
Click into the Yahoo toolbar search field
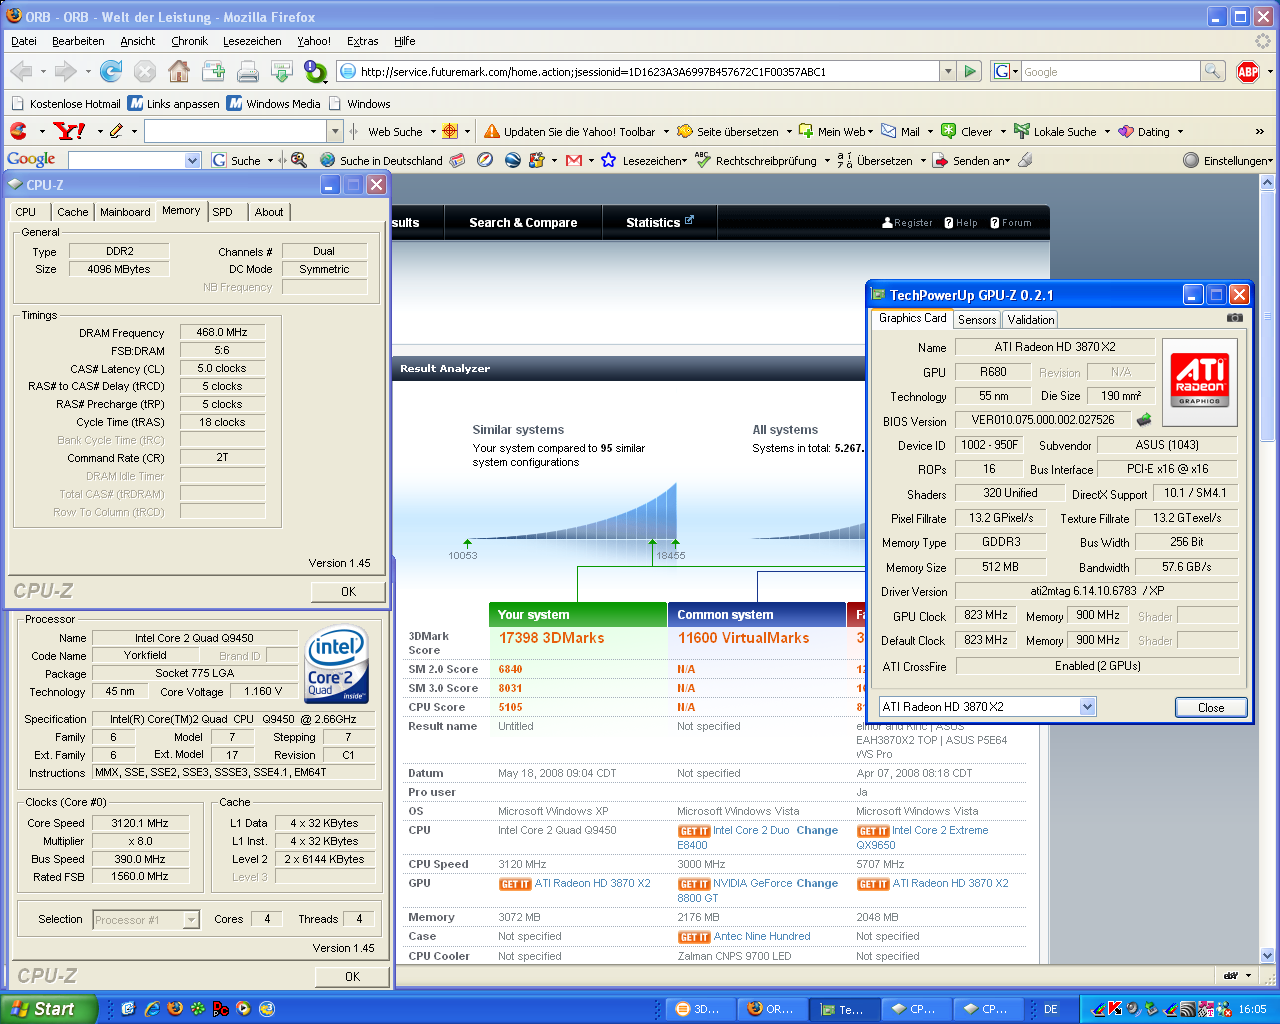(x=236, y=131)
